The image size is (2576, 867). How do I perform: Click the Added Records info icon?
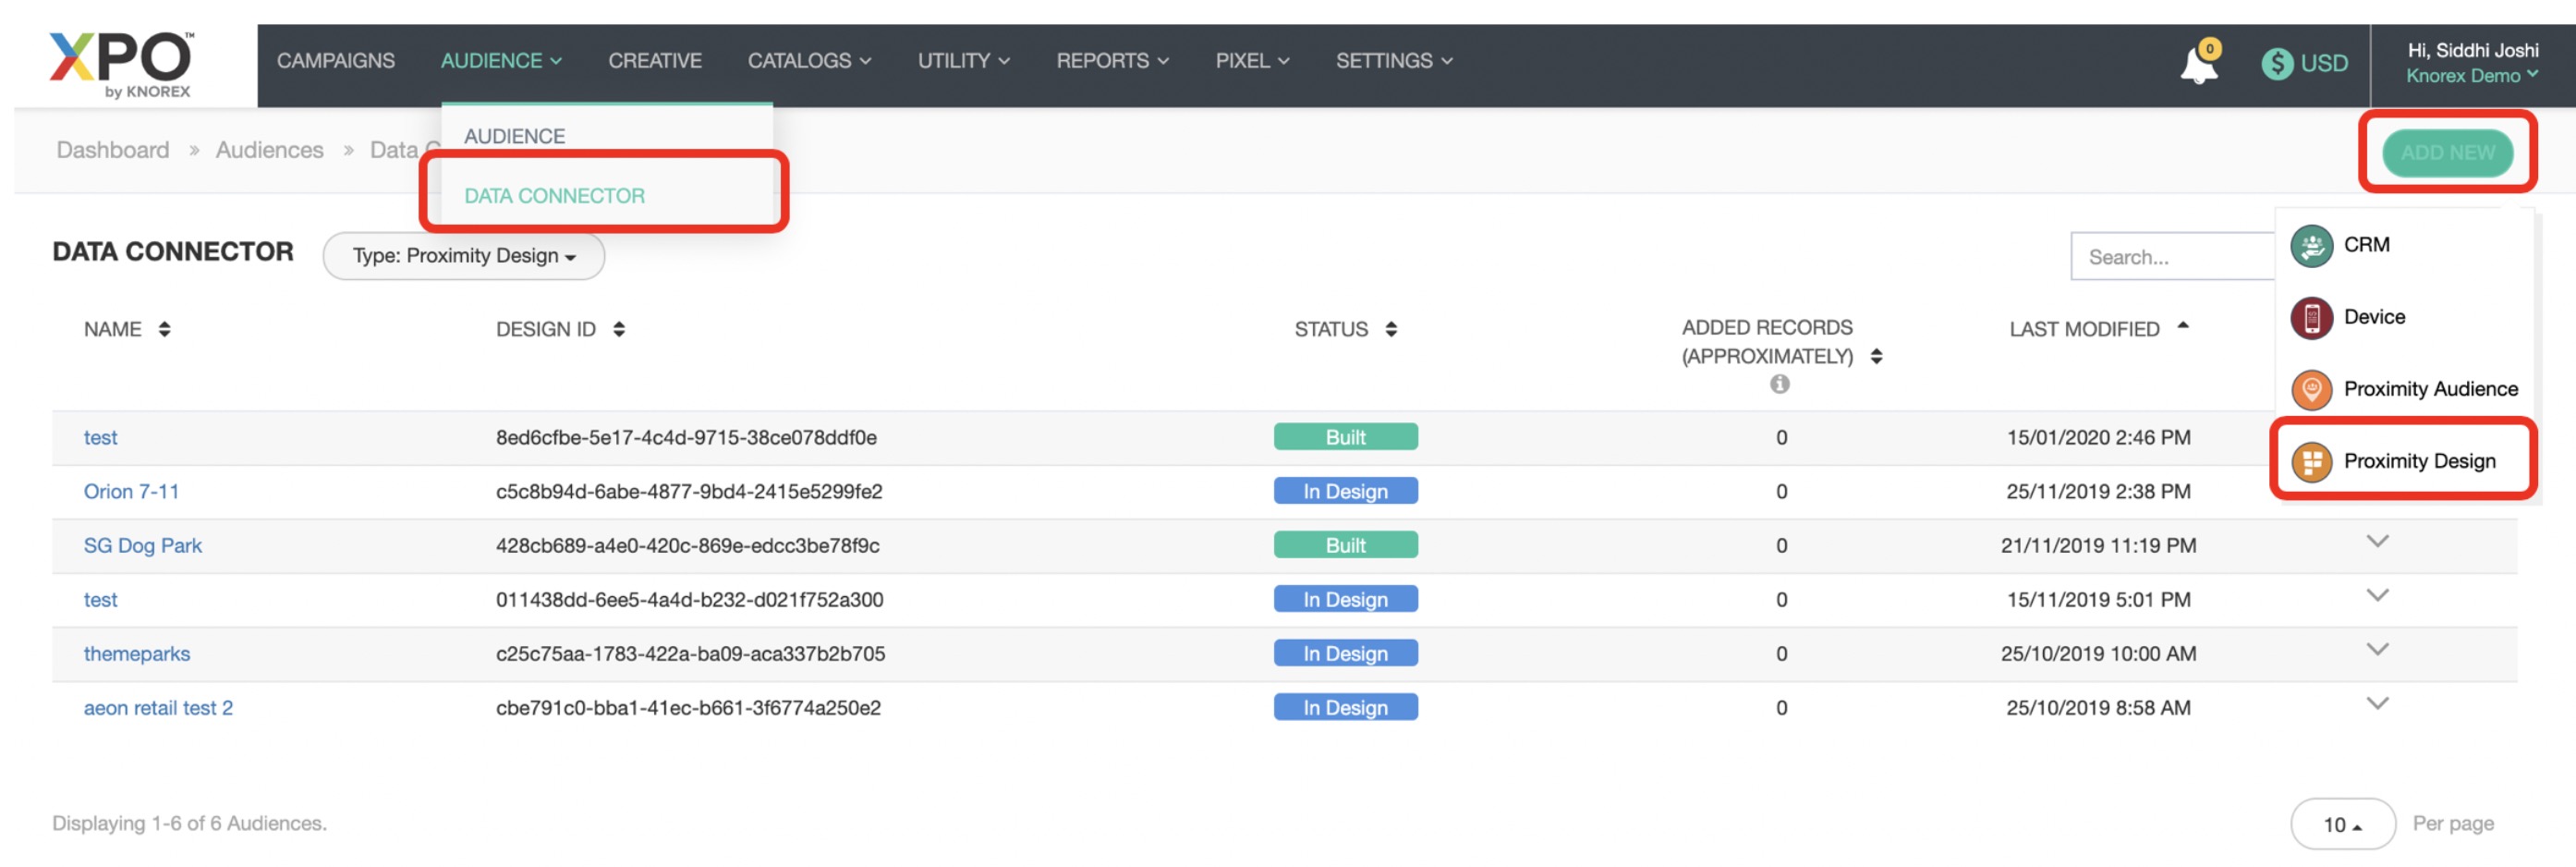[x=1779, y=384]
